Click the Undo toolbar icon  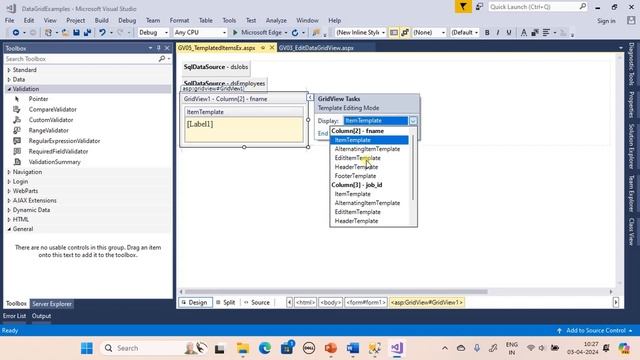point(102,32)
